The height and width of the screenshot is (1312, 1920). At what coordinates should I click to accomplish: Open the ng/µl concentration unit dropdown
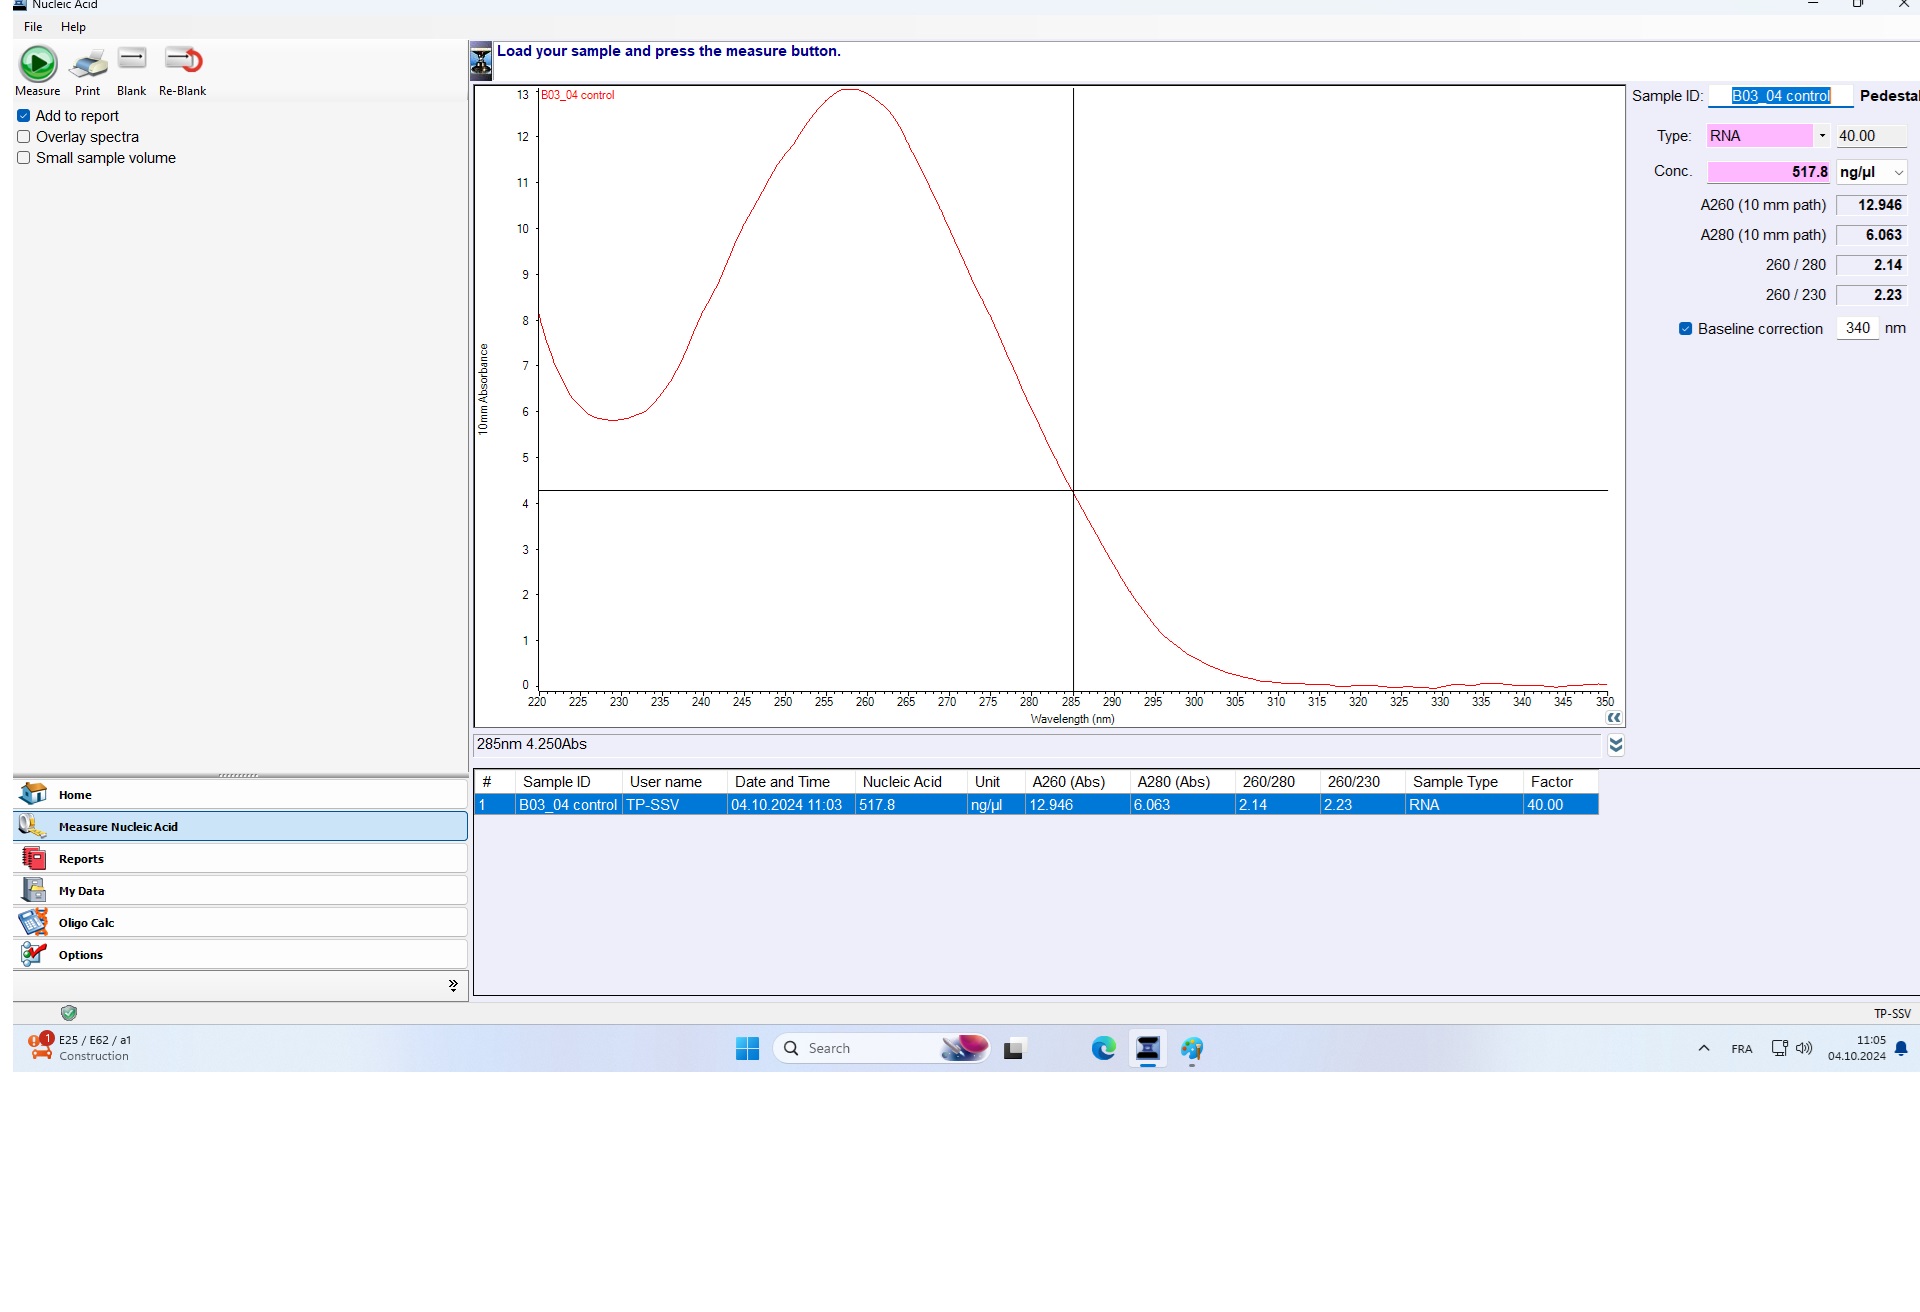point(1898,173)
